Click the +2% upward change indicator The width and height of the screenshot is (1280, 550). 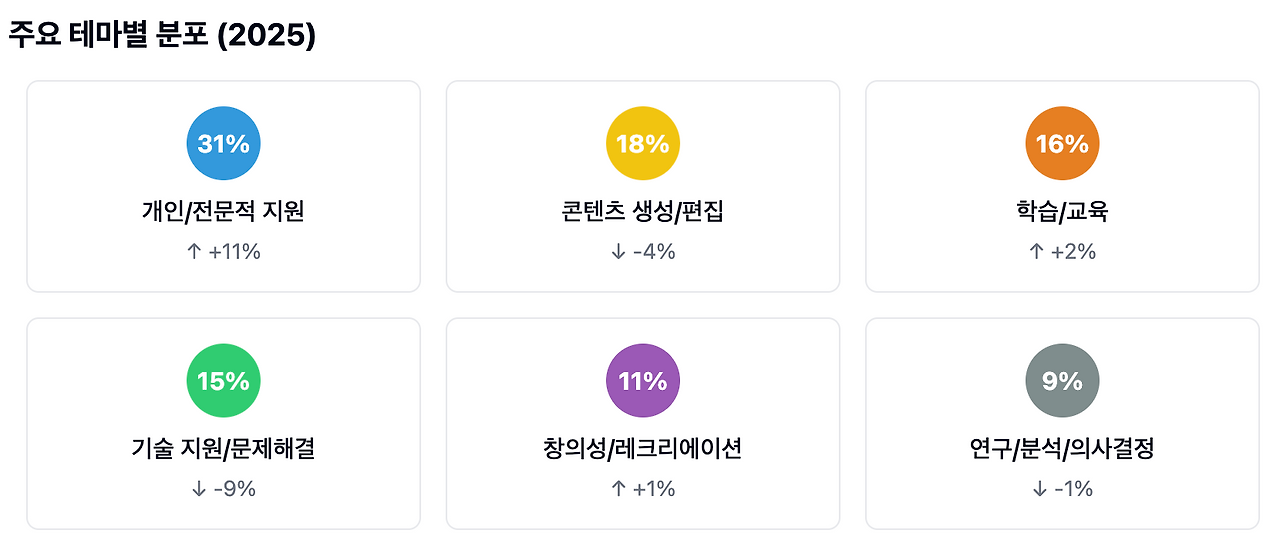(1062, 252)
